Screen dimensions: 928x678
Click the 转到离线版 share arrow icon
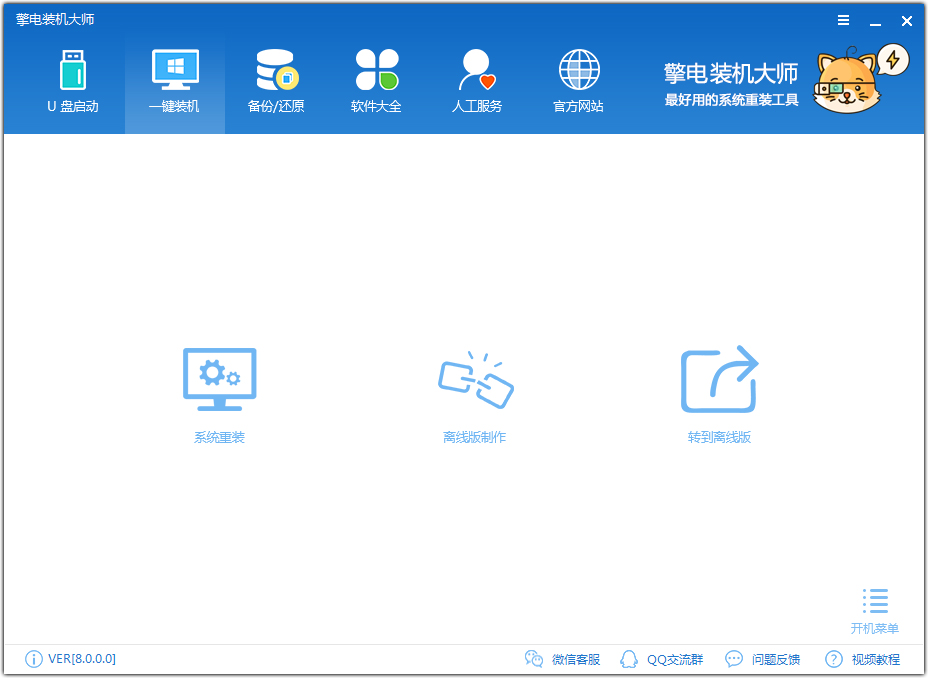[720, 379]
